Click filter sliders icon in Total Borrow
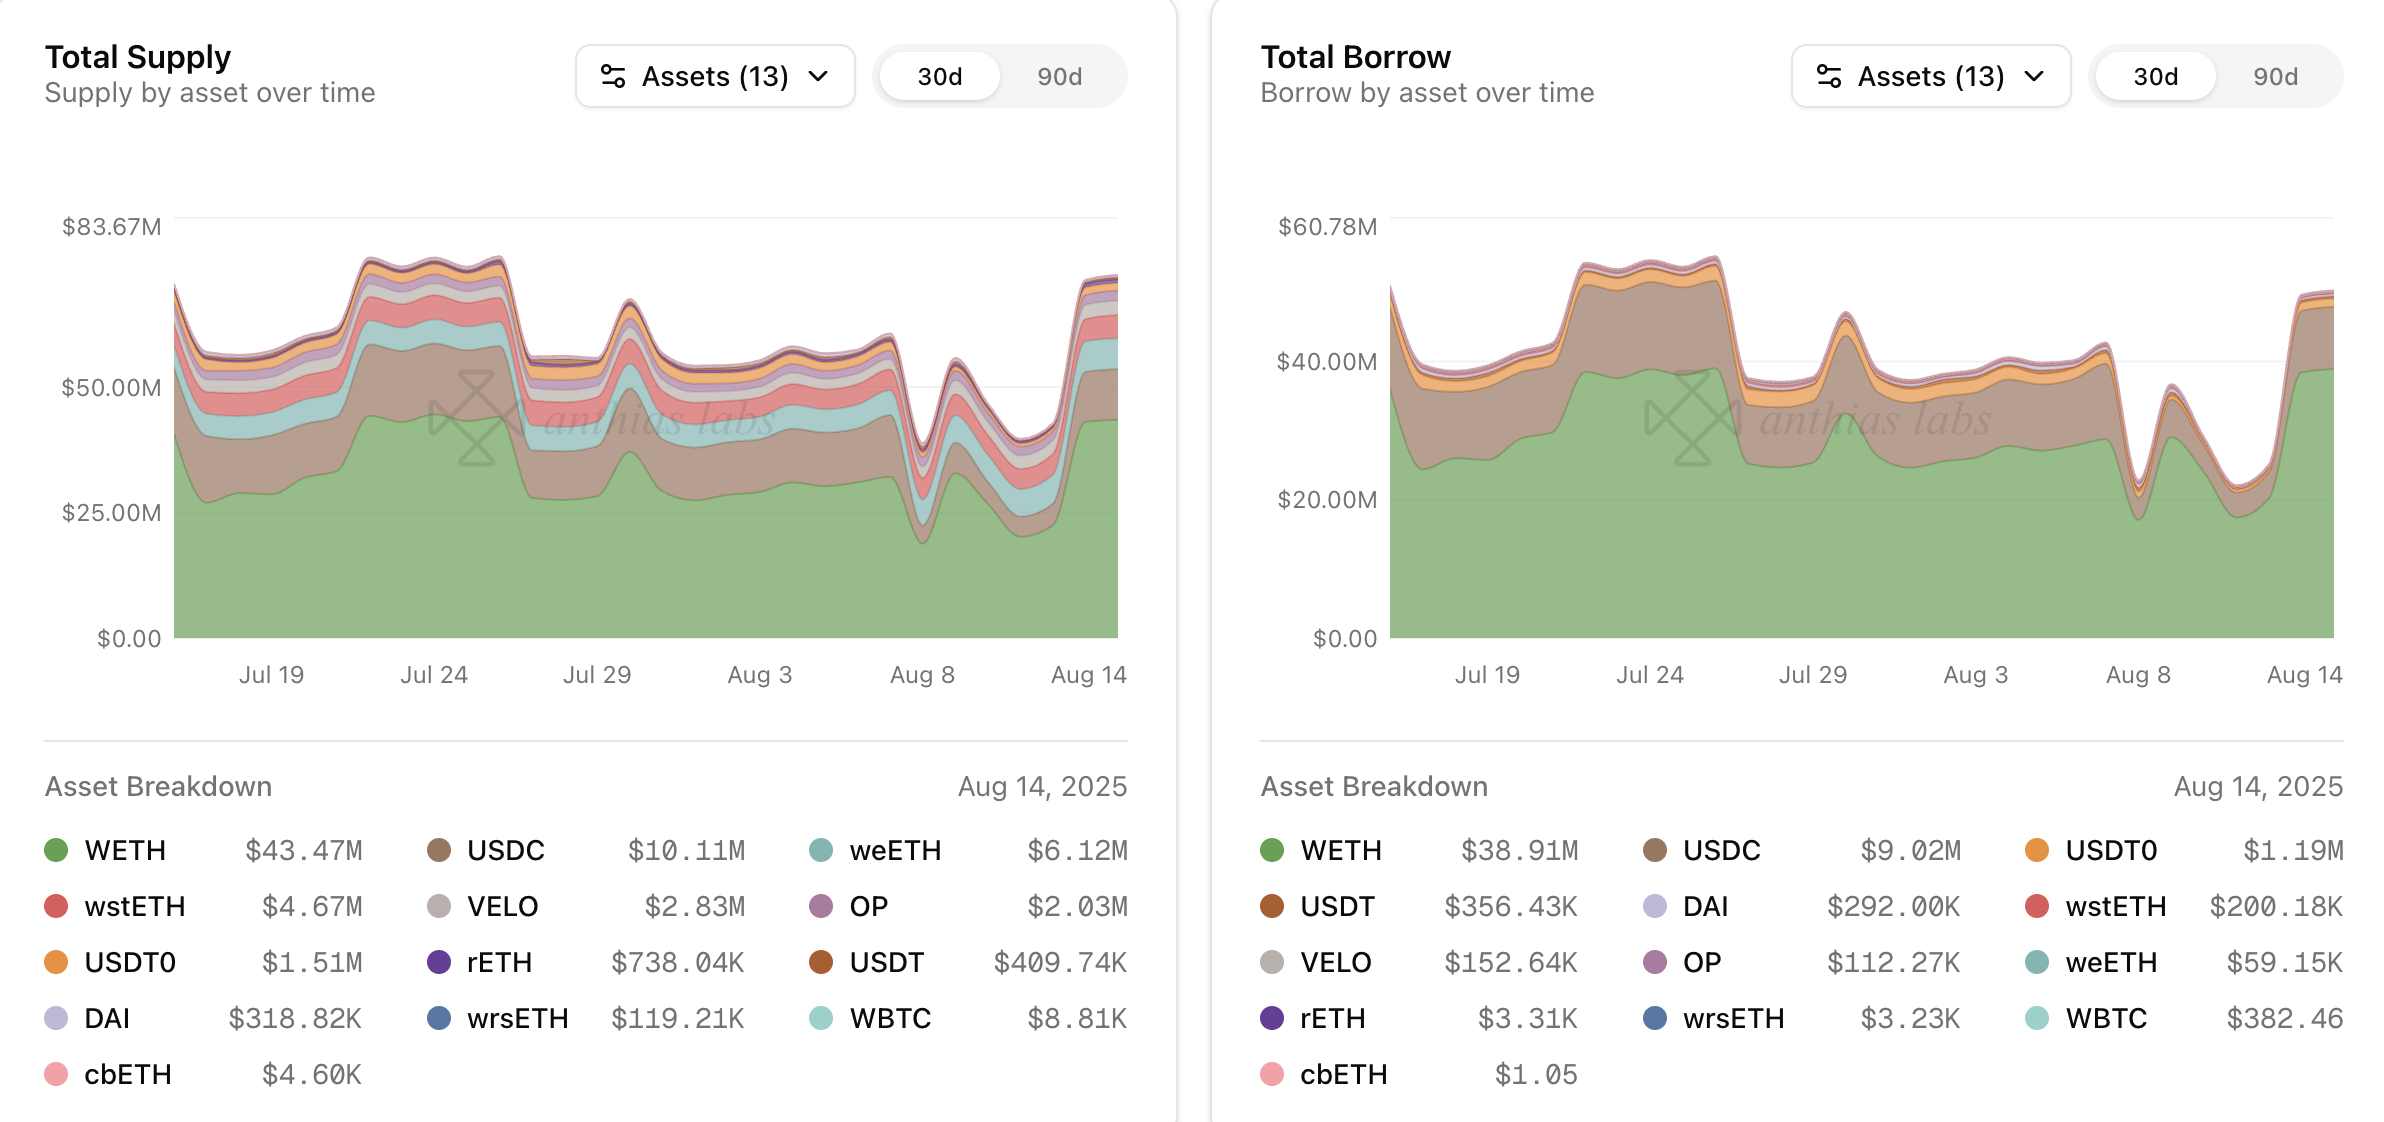 [1829, 76]
